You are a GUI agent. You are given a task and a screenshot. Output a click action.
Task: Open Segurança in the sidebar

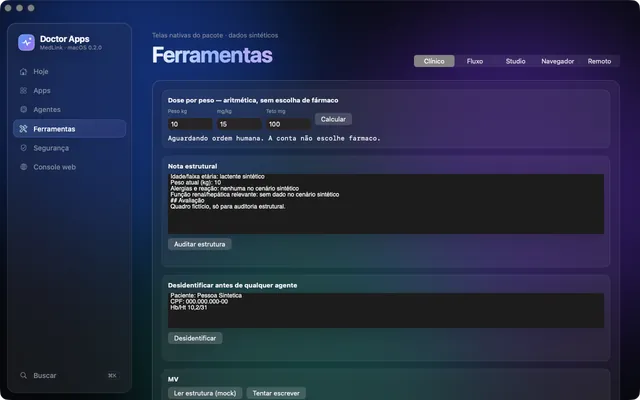pyautogui.click(x=69, y=148)
